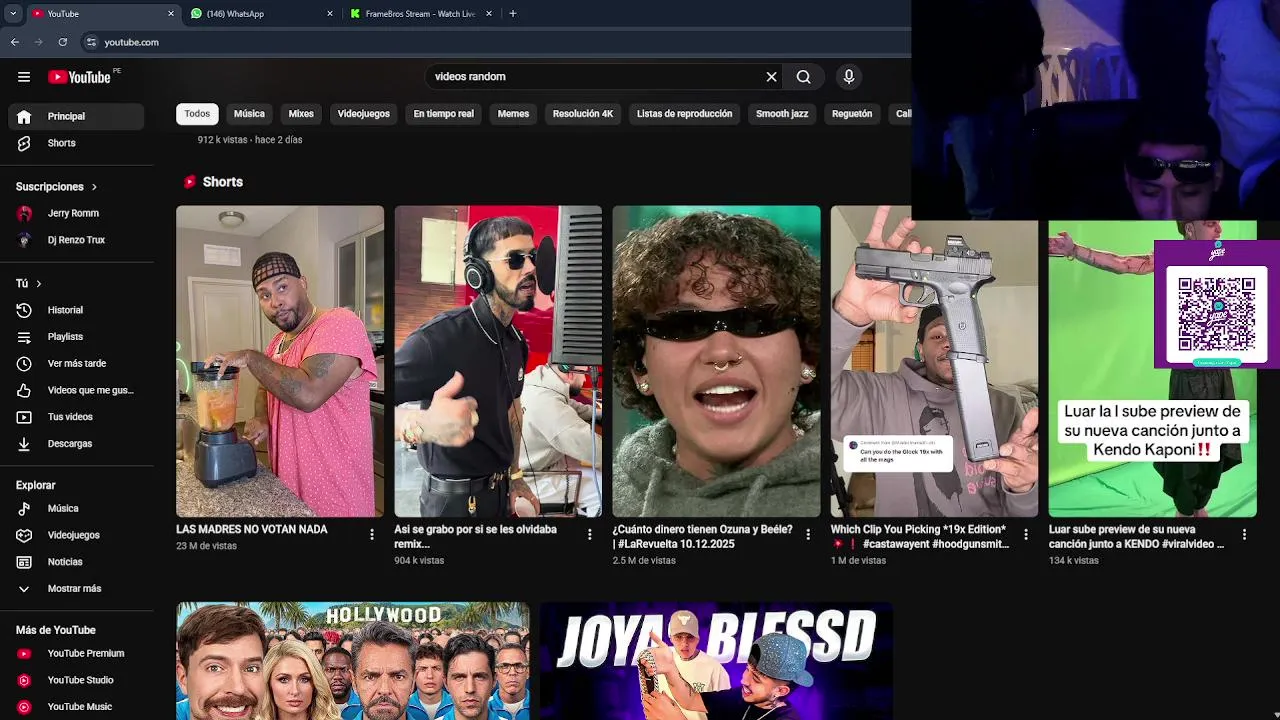Close the WhatsApp browser tab

click(x=330, y=14)
